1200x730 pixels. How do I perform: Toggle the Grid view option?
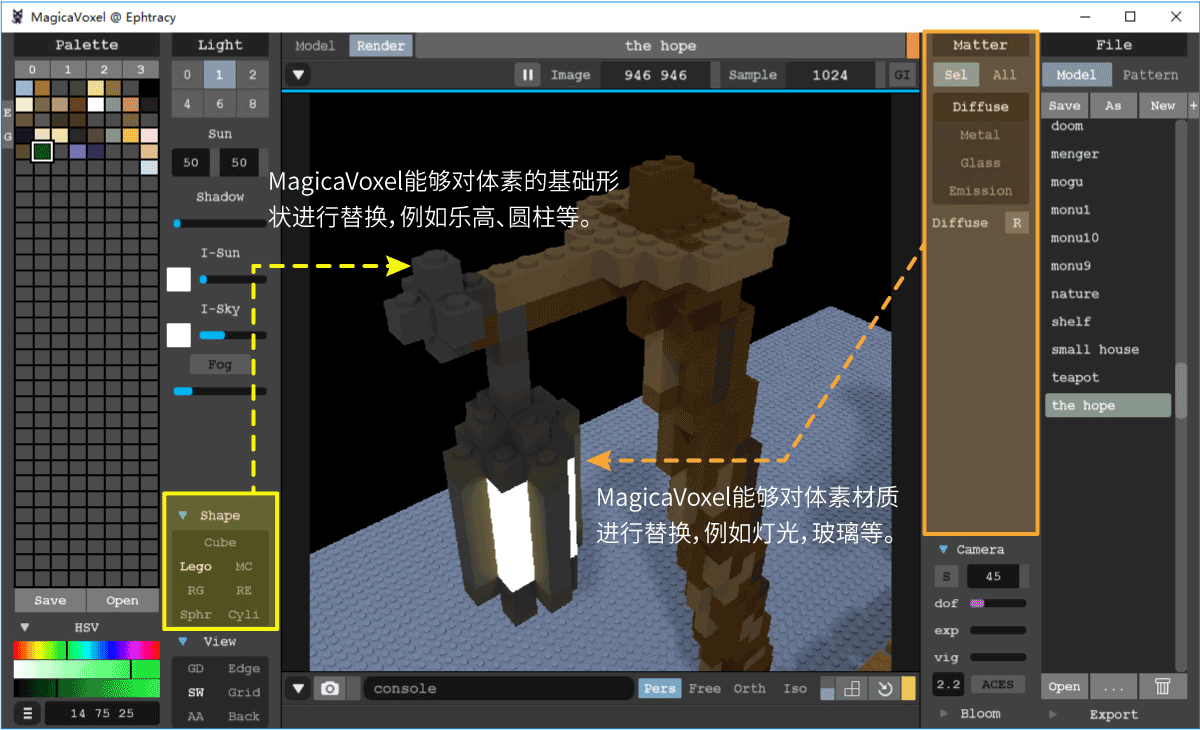pyautogui.click(x=243, y=692)
